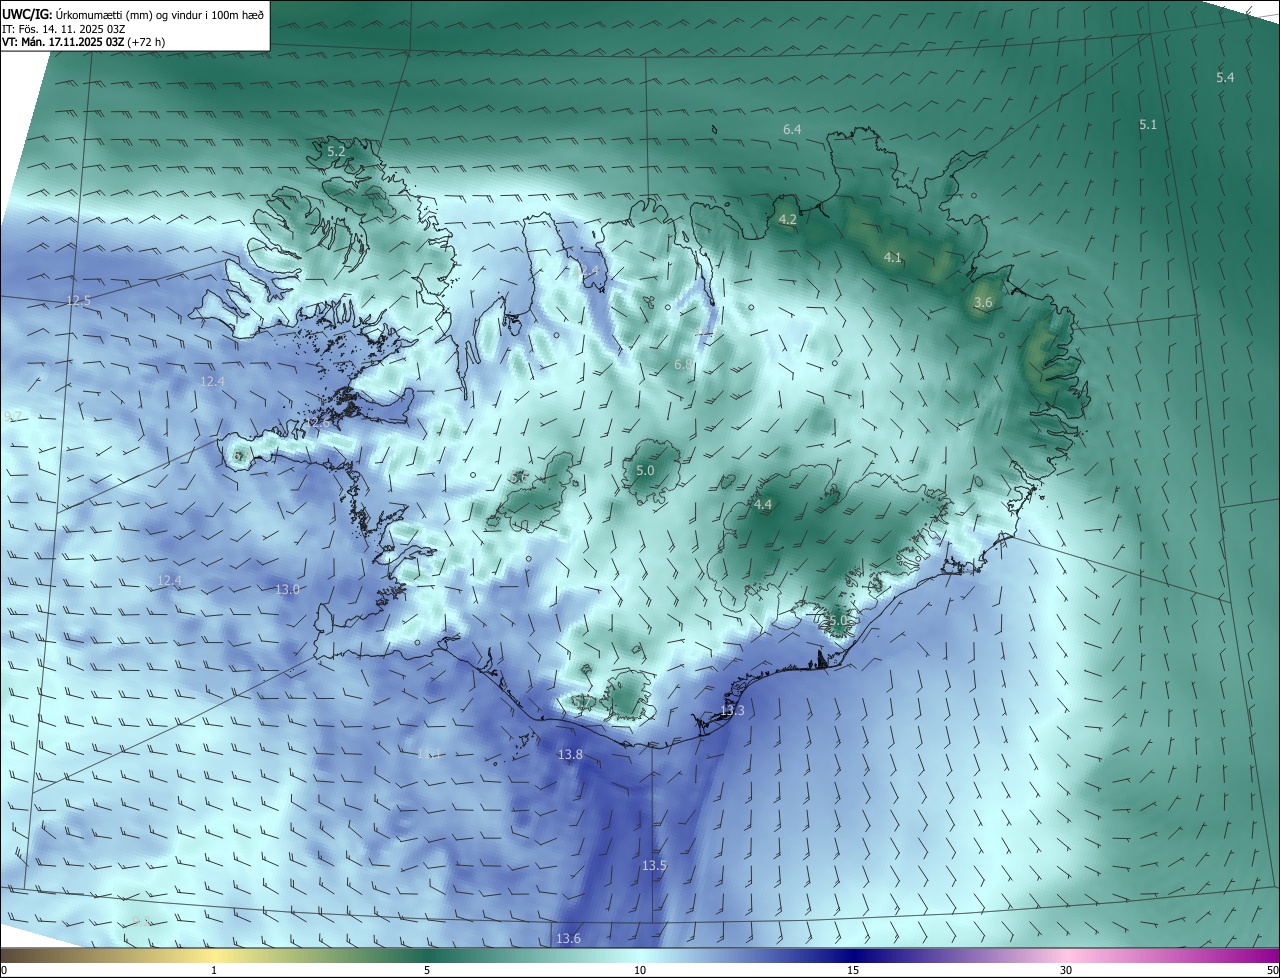
Task: Click the '50' tick on the color scale
Action: tap(1272, 970)
